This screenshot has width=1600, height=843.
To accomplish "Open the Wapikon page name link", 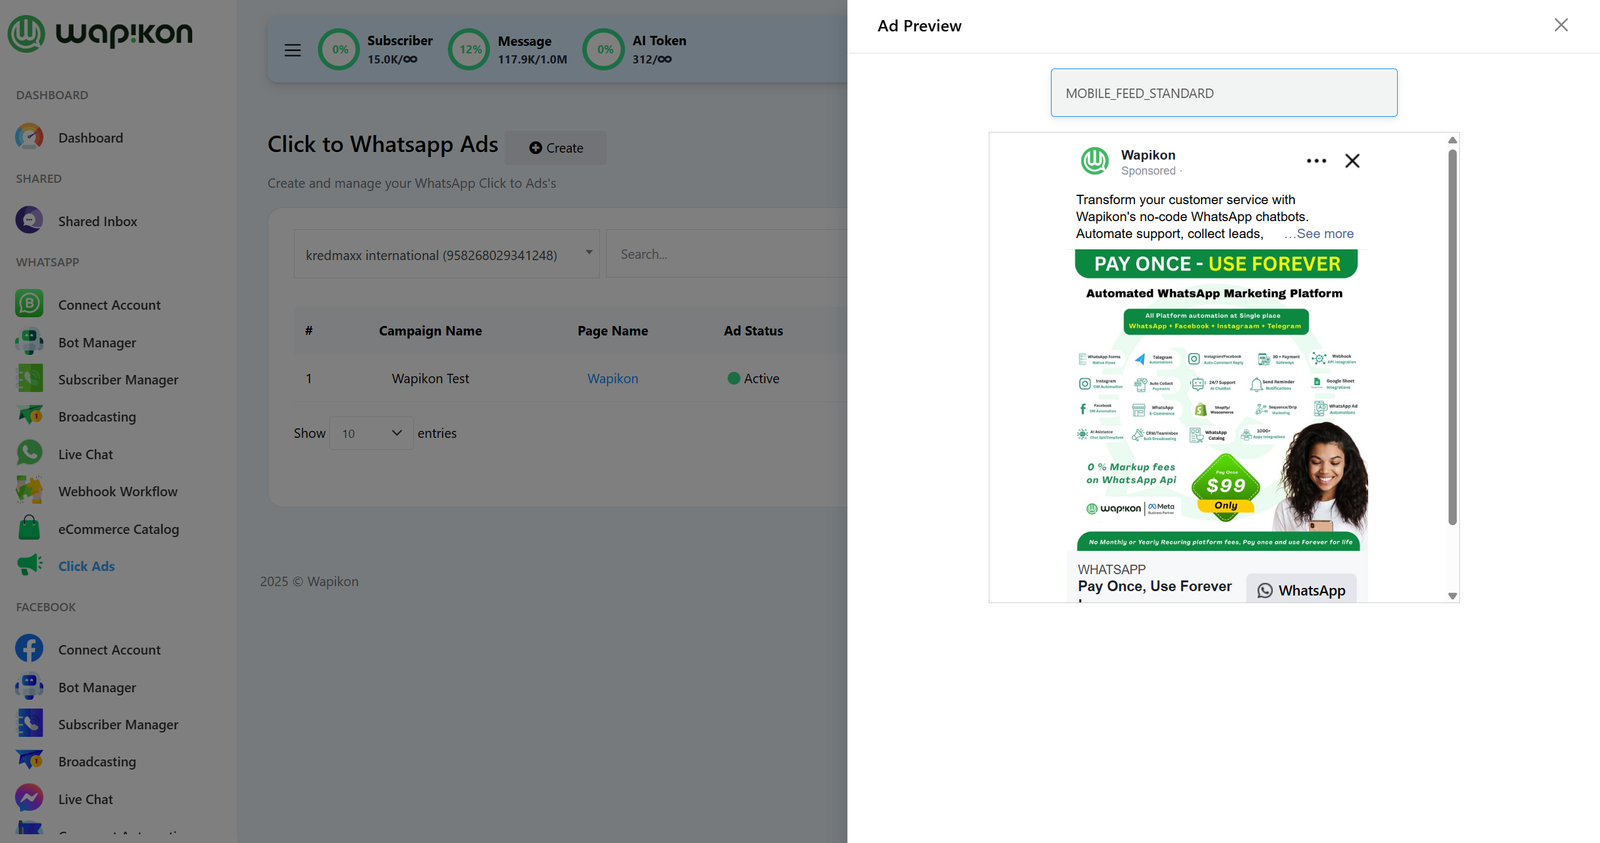I will click(x=612, y=378).
